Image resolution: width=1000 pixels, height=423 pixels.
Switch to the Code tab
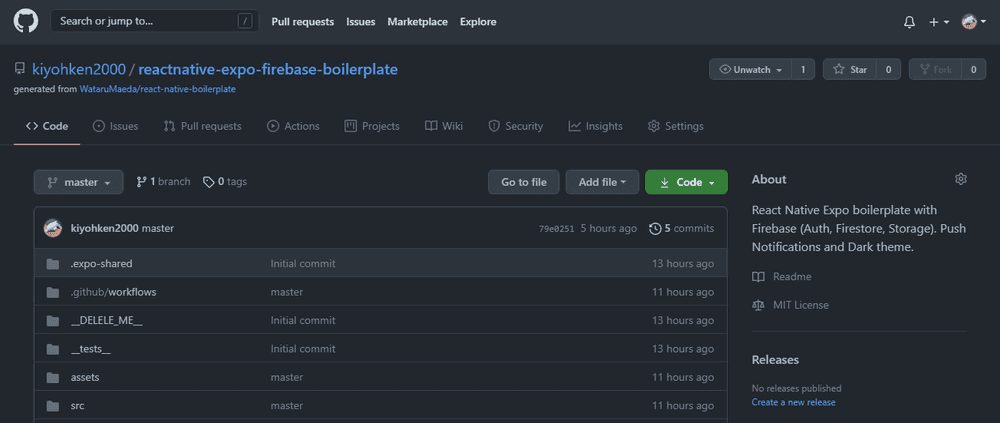(x=47, y=126)
